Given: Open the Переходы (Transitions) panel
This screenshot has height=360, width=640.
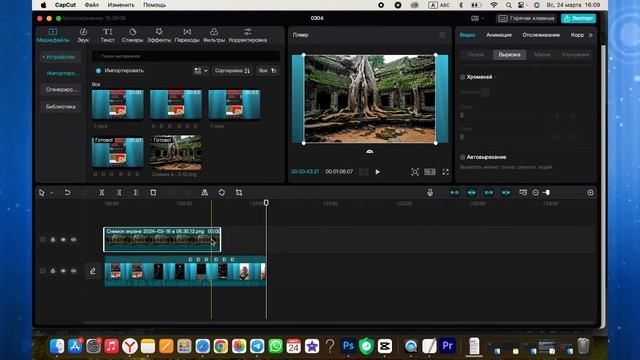Looking at the screenshot, I should click(x=187, y=35).
